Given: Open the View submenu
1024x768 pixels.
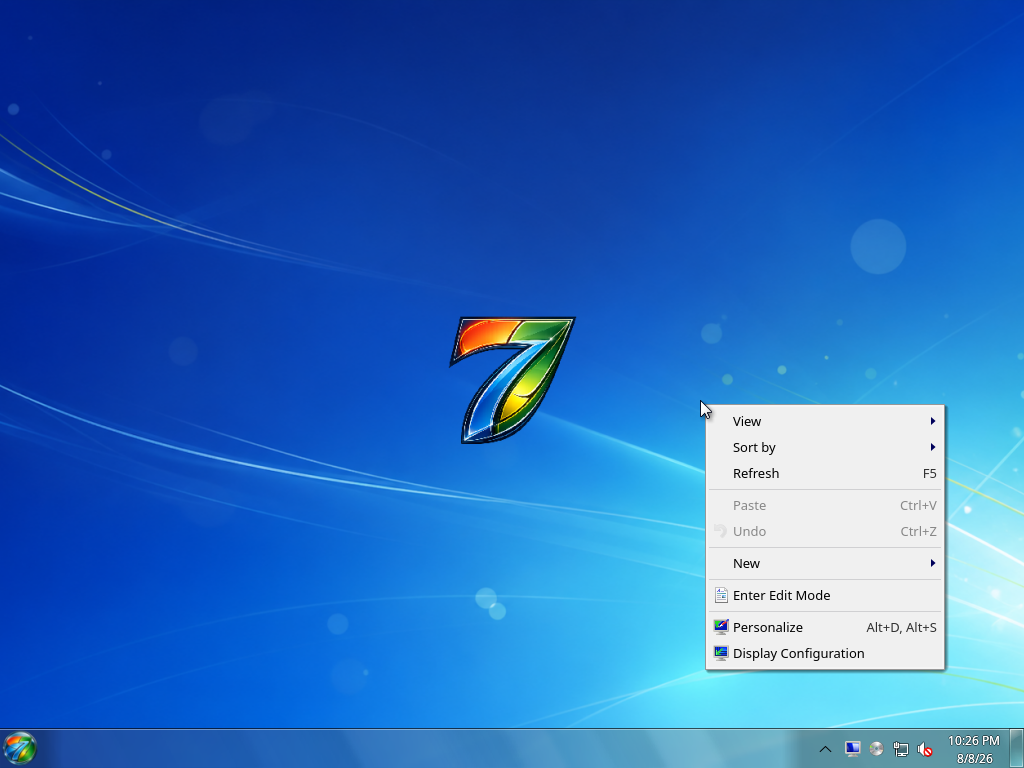Looking at the screenshot, I should click(x=825, y=421).
